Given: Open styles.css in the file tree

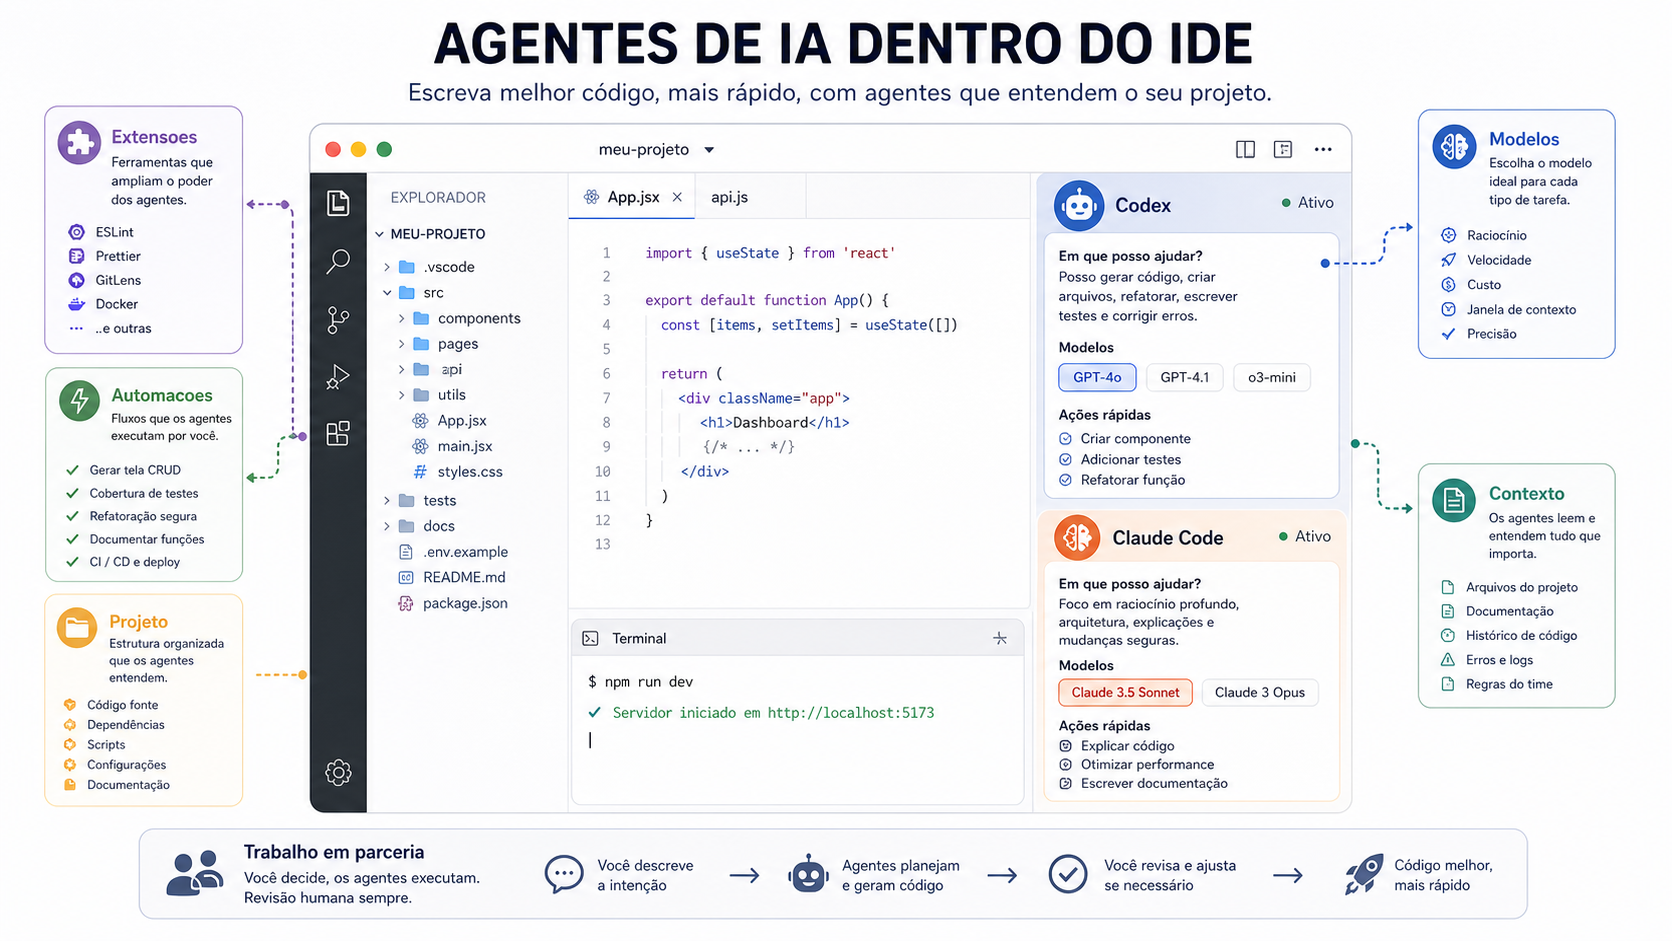Looking at the screenshot, I should [x=469, y=472].
